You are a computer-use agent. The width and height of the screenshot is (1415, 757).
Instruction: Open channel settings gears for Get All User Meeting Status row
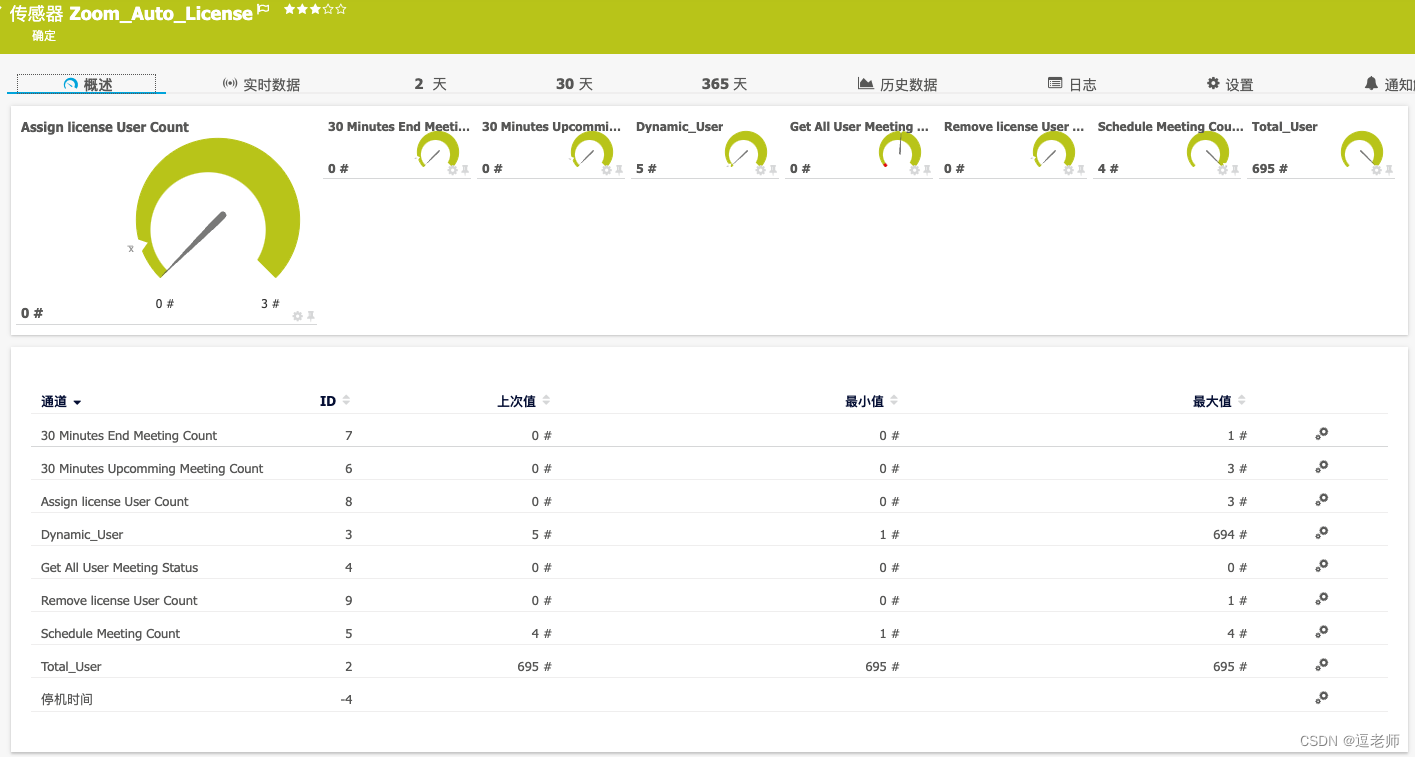click(x=1321, y=566)
